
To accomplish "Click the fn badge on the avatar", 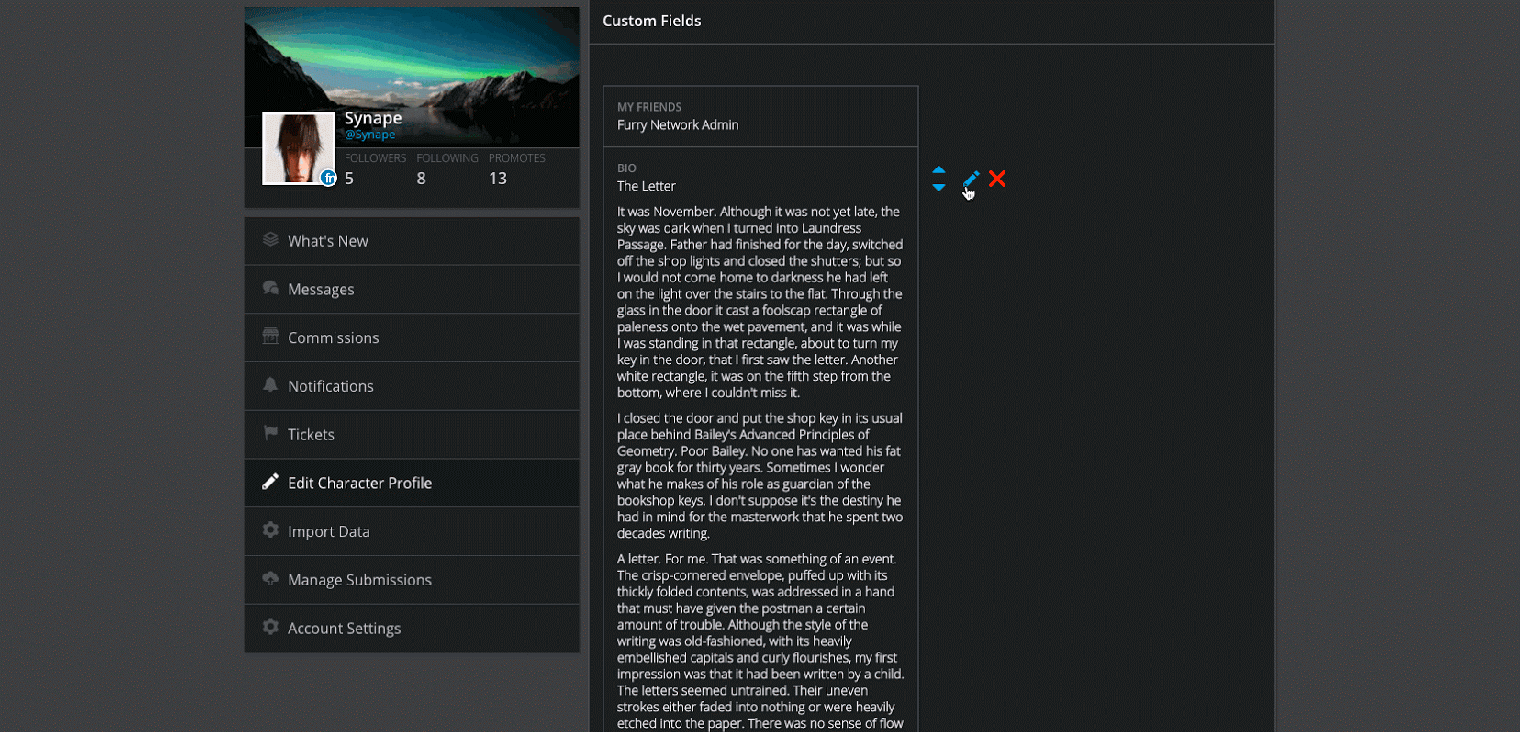I will tap(328, 178).
